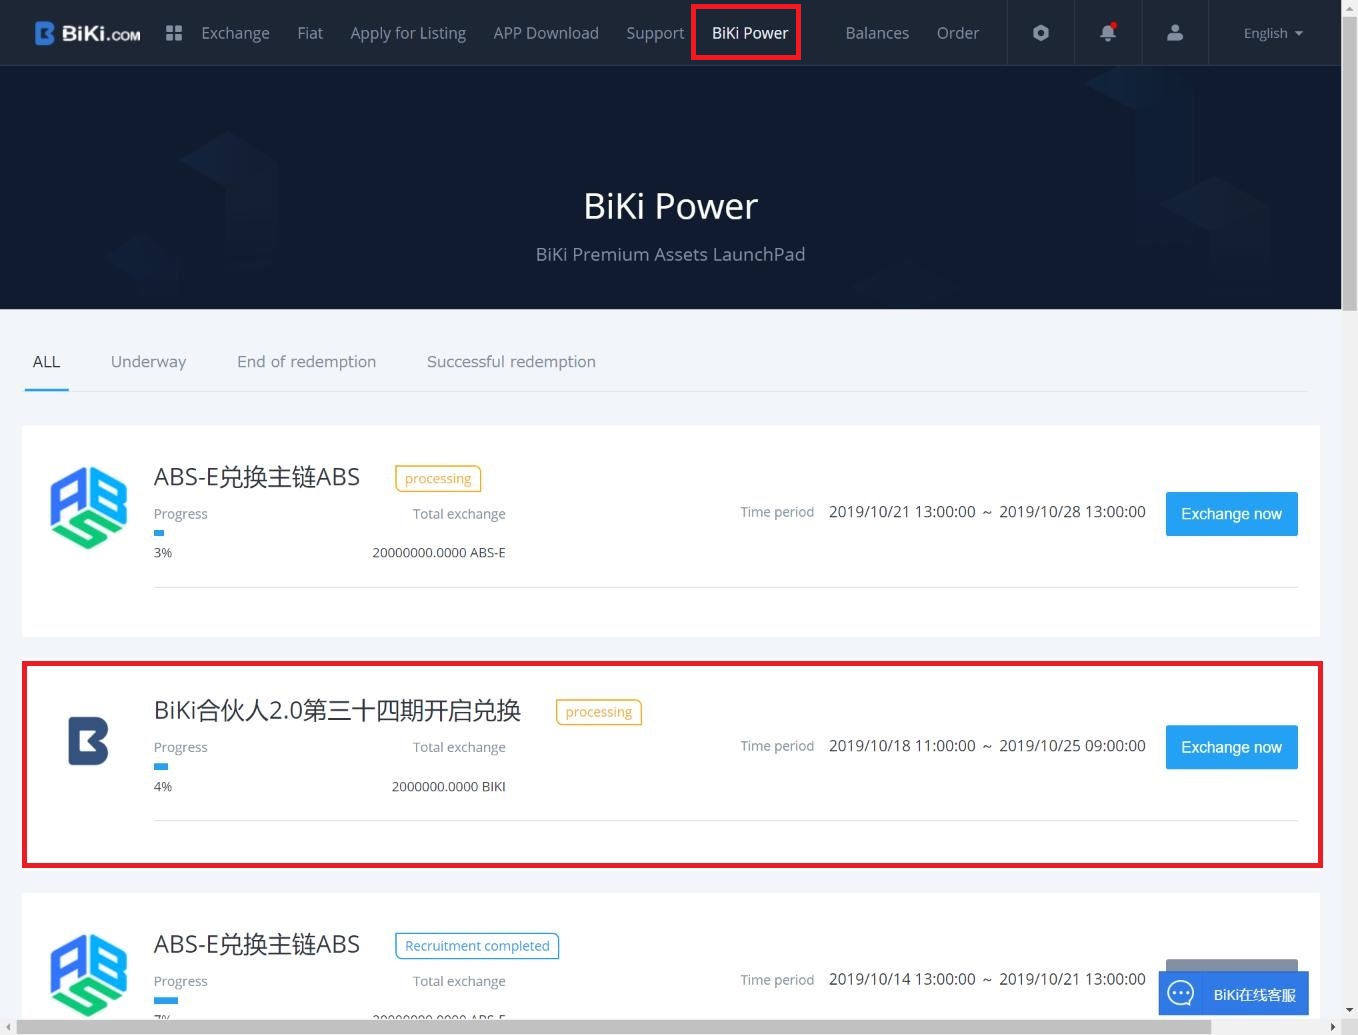Open the first ABS-E兑换主链ABS title
The image size is (1358, 1035).
[x=257, y=477]
